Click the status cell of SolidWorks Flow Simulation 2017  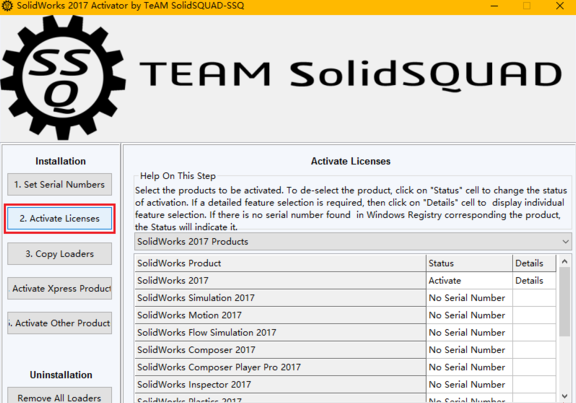coord(469,332)
